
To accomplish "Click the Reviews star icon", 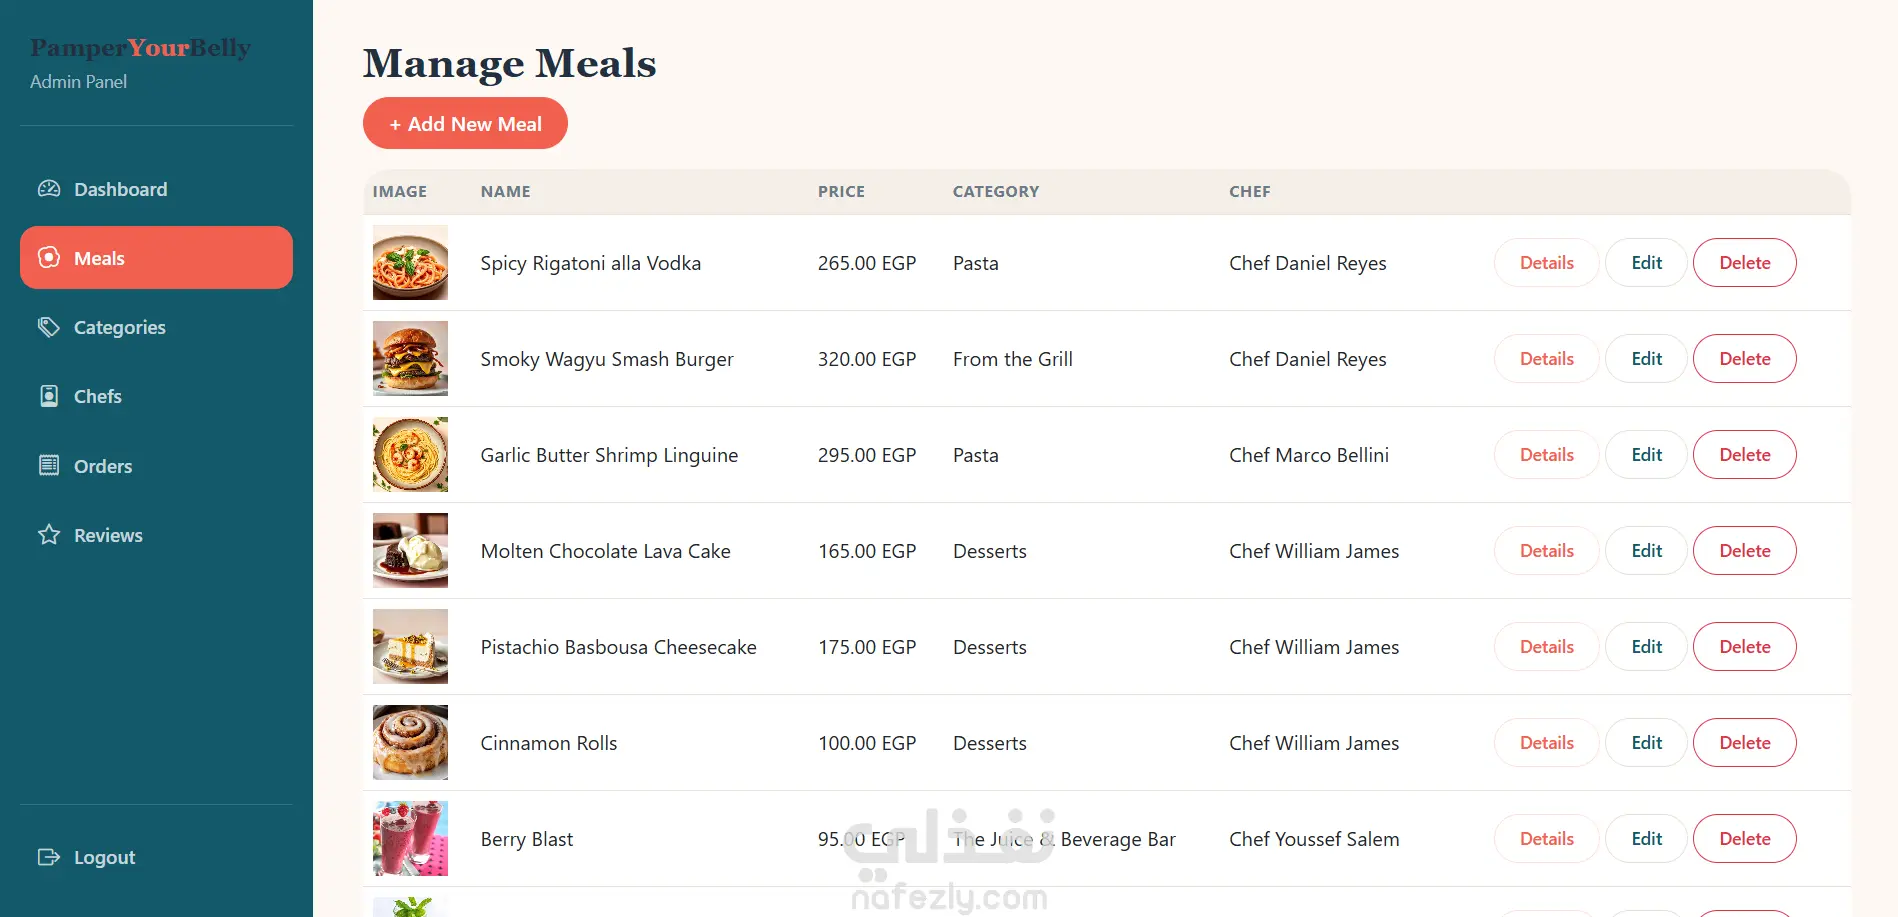I will click(x=49, y=534).
